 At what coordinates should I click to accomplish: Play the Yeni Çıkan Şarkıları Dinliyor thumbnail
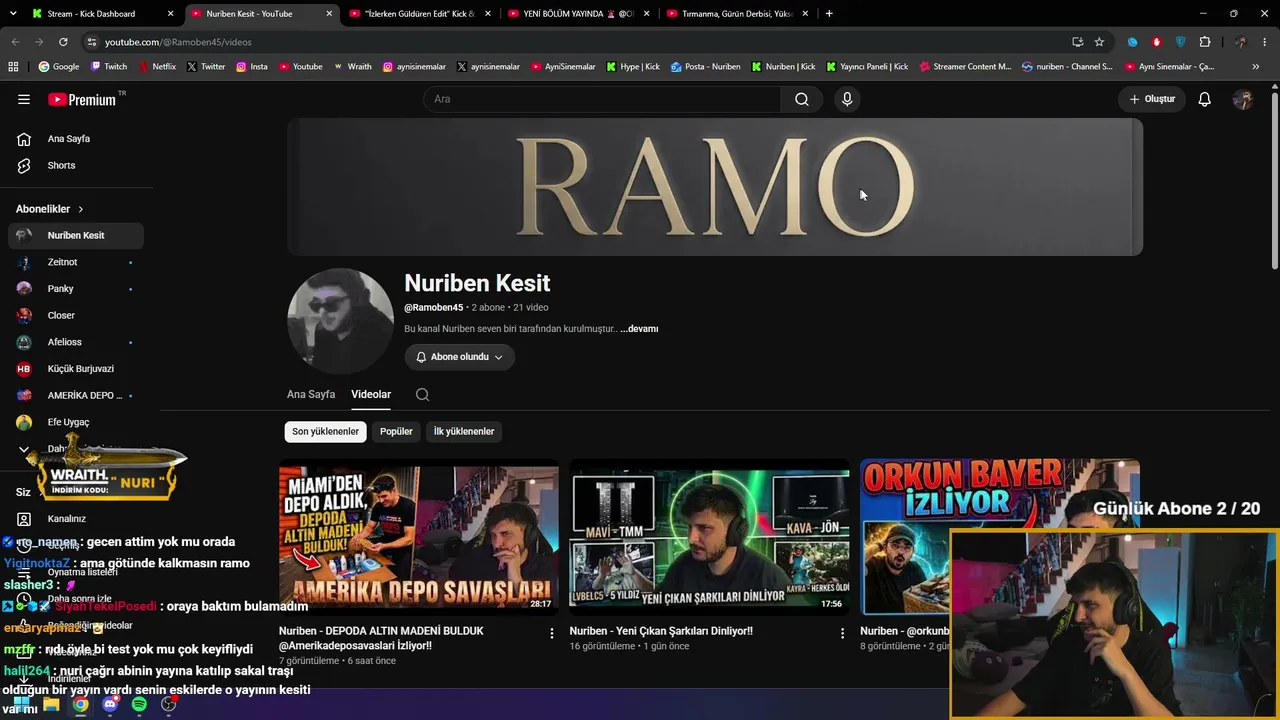pos(709,537)
